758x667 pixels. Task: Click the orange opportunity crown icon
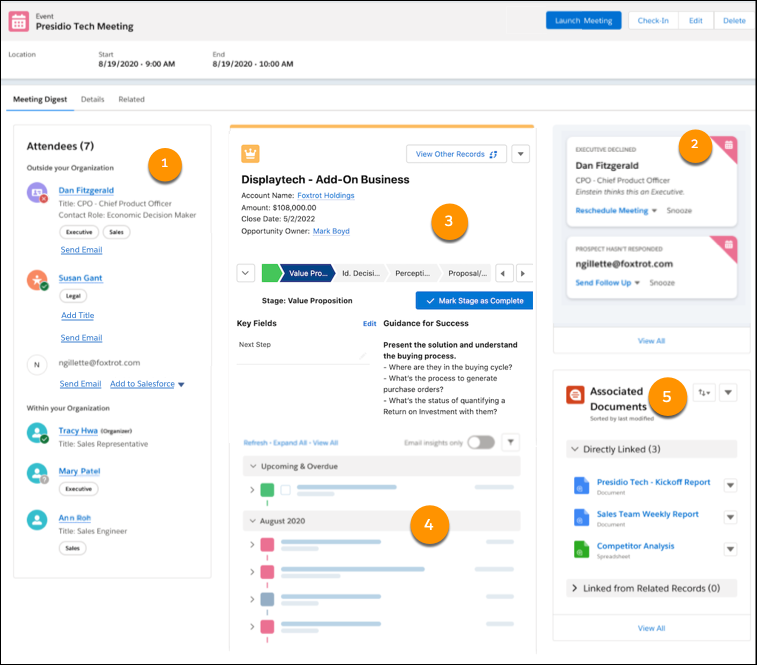pos(250,154)
